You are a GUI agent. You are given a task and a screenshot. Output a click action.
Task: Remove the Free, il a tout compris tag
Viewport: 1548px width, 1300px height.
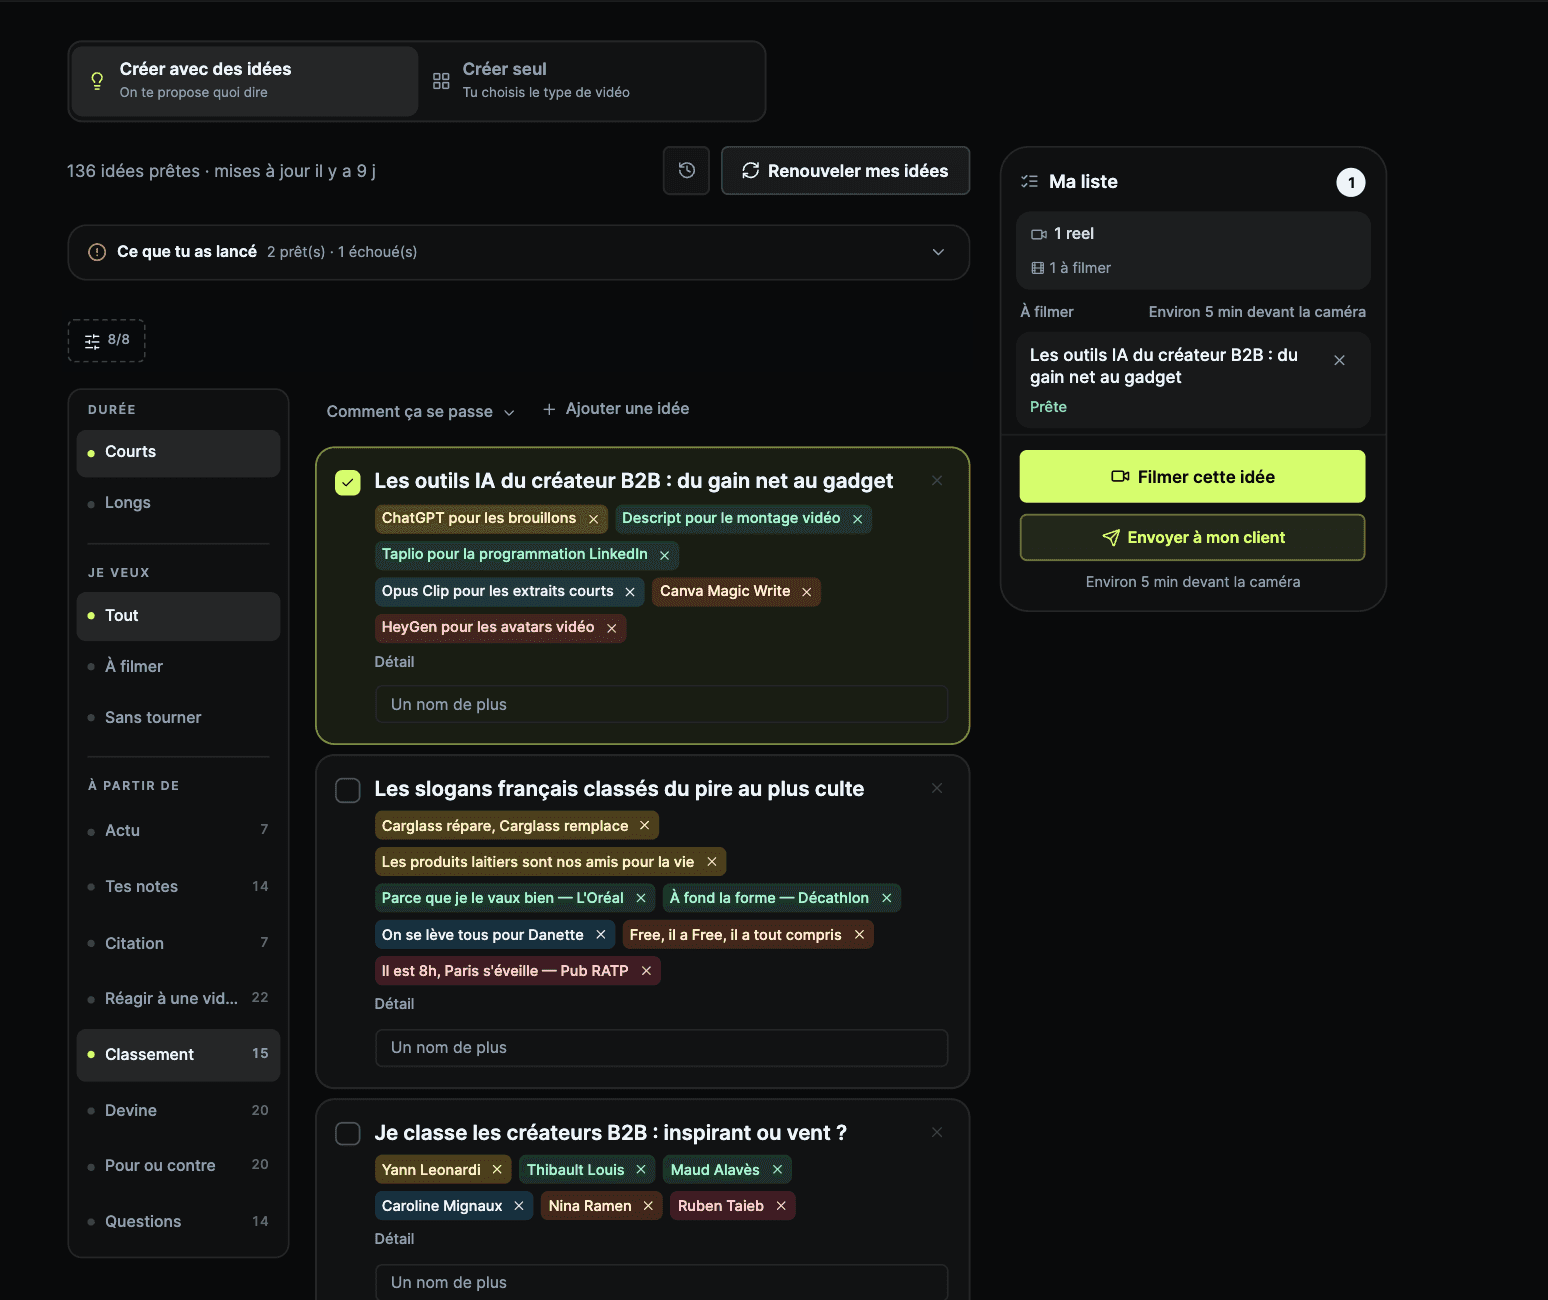pyautogui.click(x=859, y=935)
